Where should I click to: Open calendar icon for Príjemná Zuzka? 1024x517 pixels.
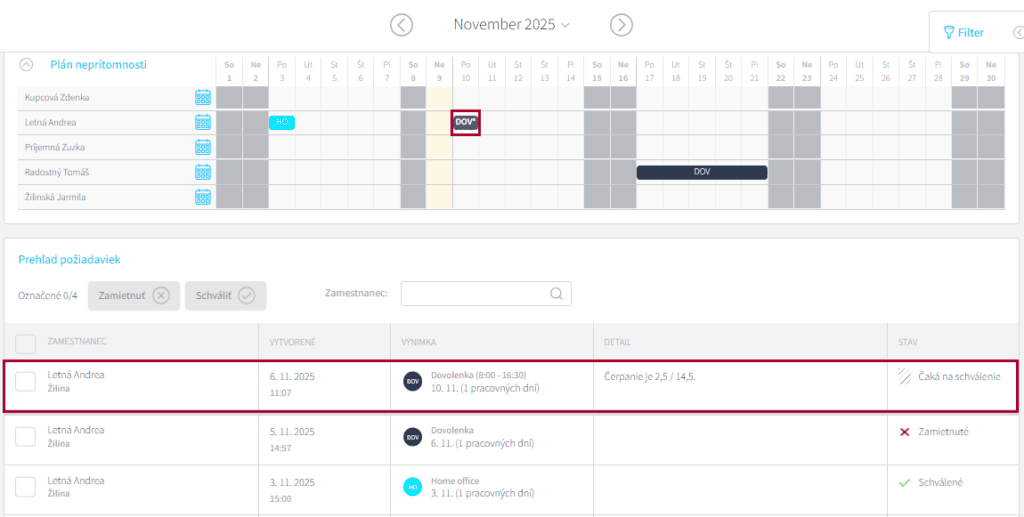(x=203, y=147)
